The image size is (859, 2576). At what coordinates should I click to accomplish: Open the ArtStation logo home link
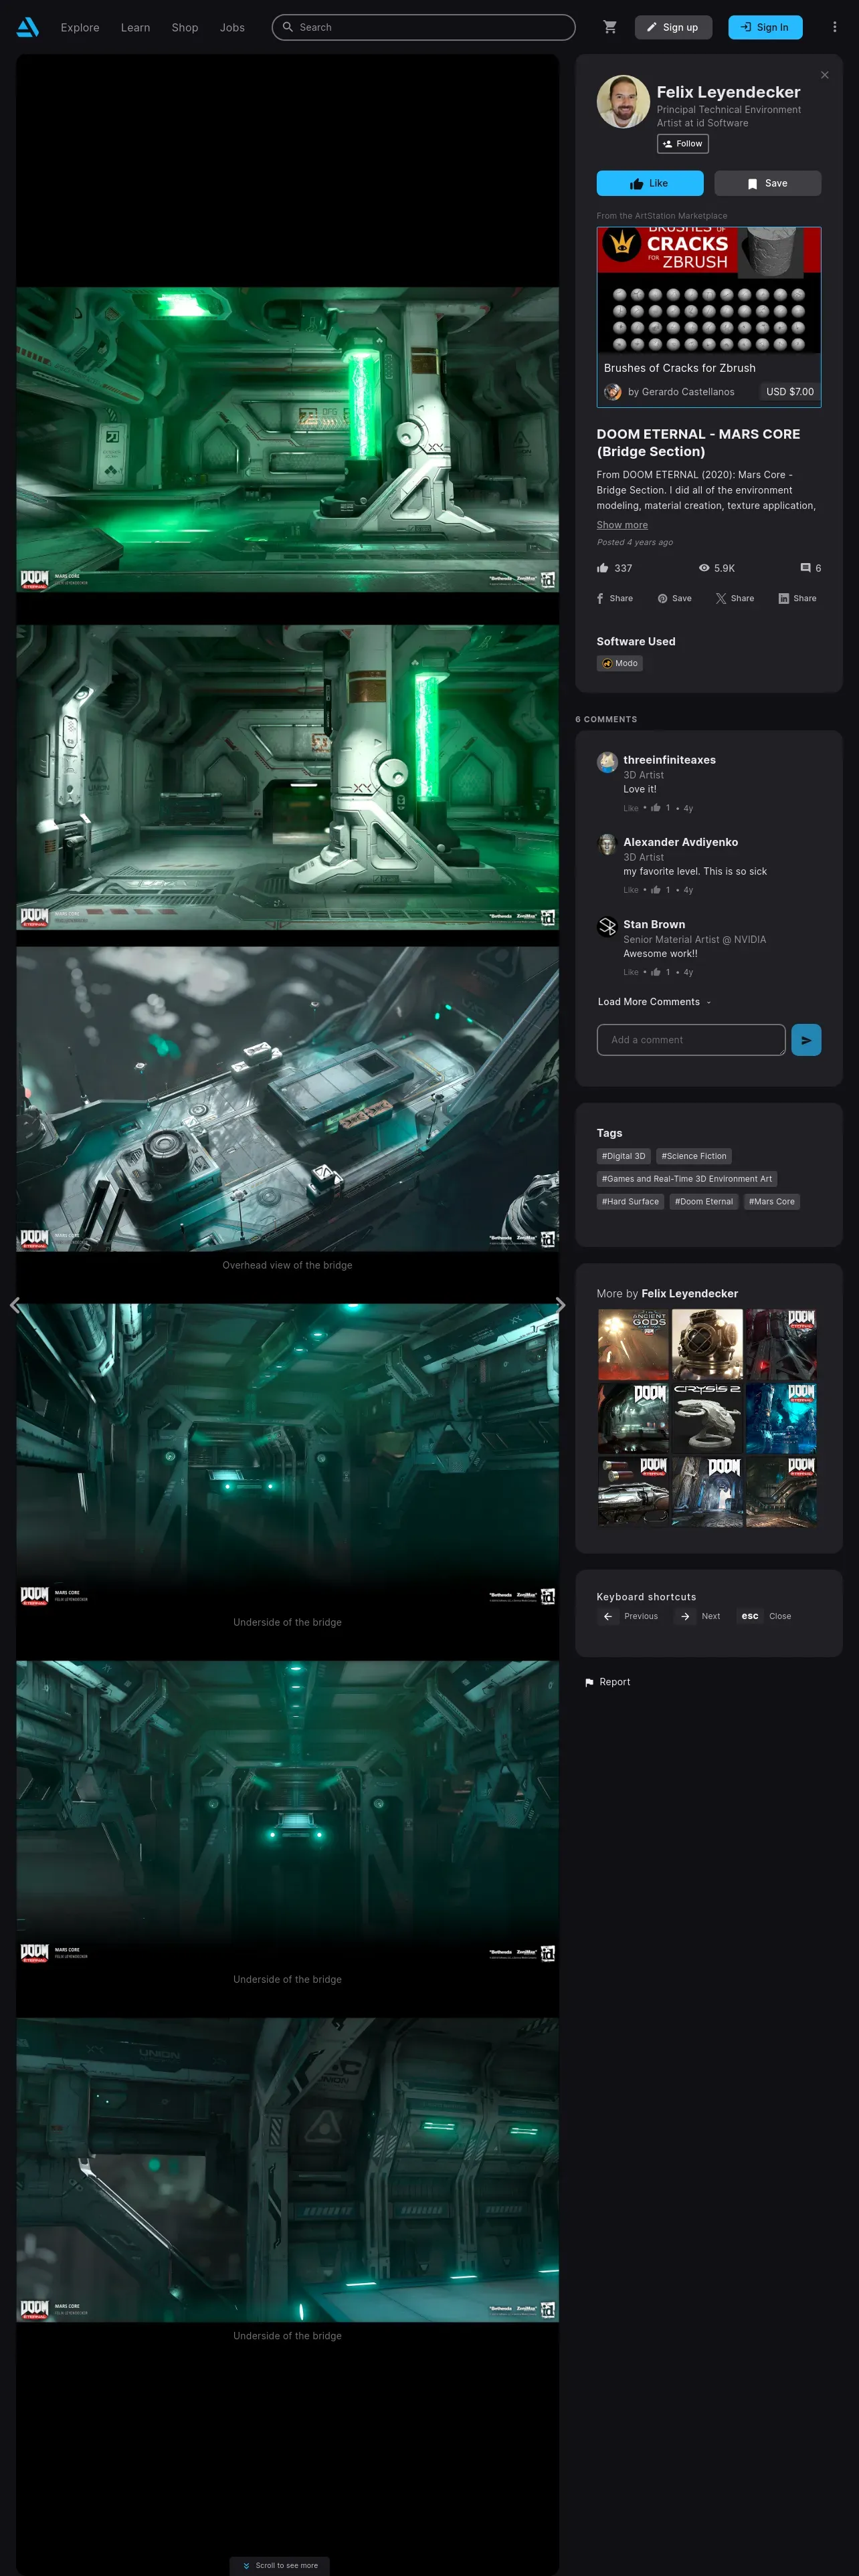[28, 27]
